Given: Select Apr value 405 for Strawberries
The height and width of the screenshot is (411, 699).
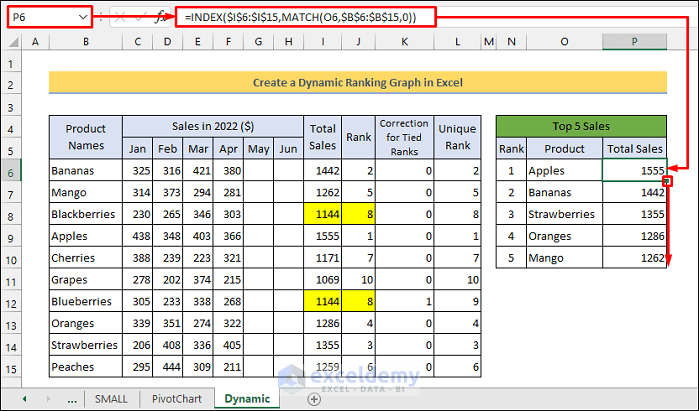Looking at the screenshot, I should point(228,345).
